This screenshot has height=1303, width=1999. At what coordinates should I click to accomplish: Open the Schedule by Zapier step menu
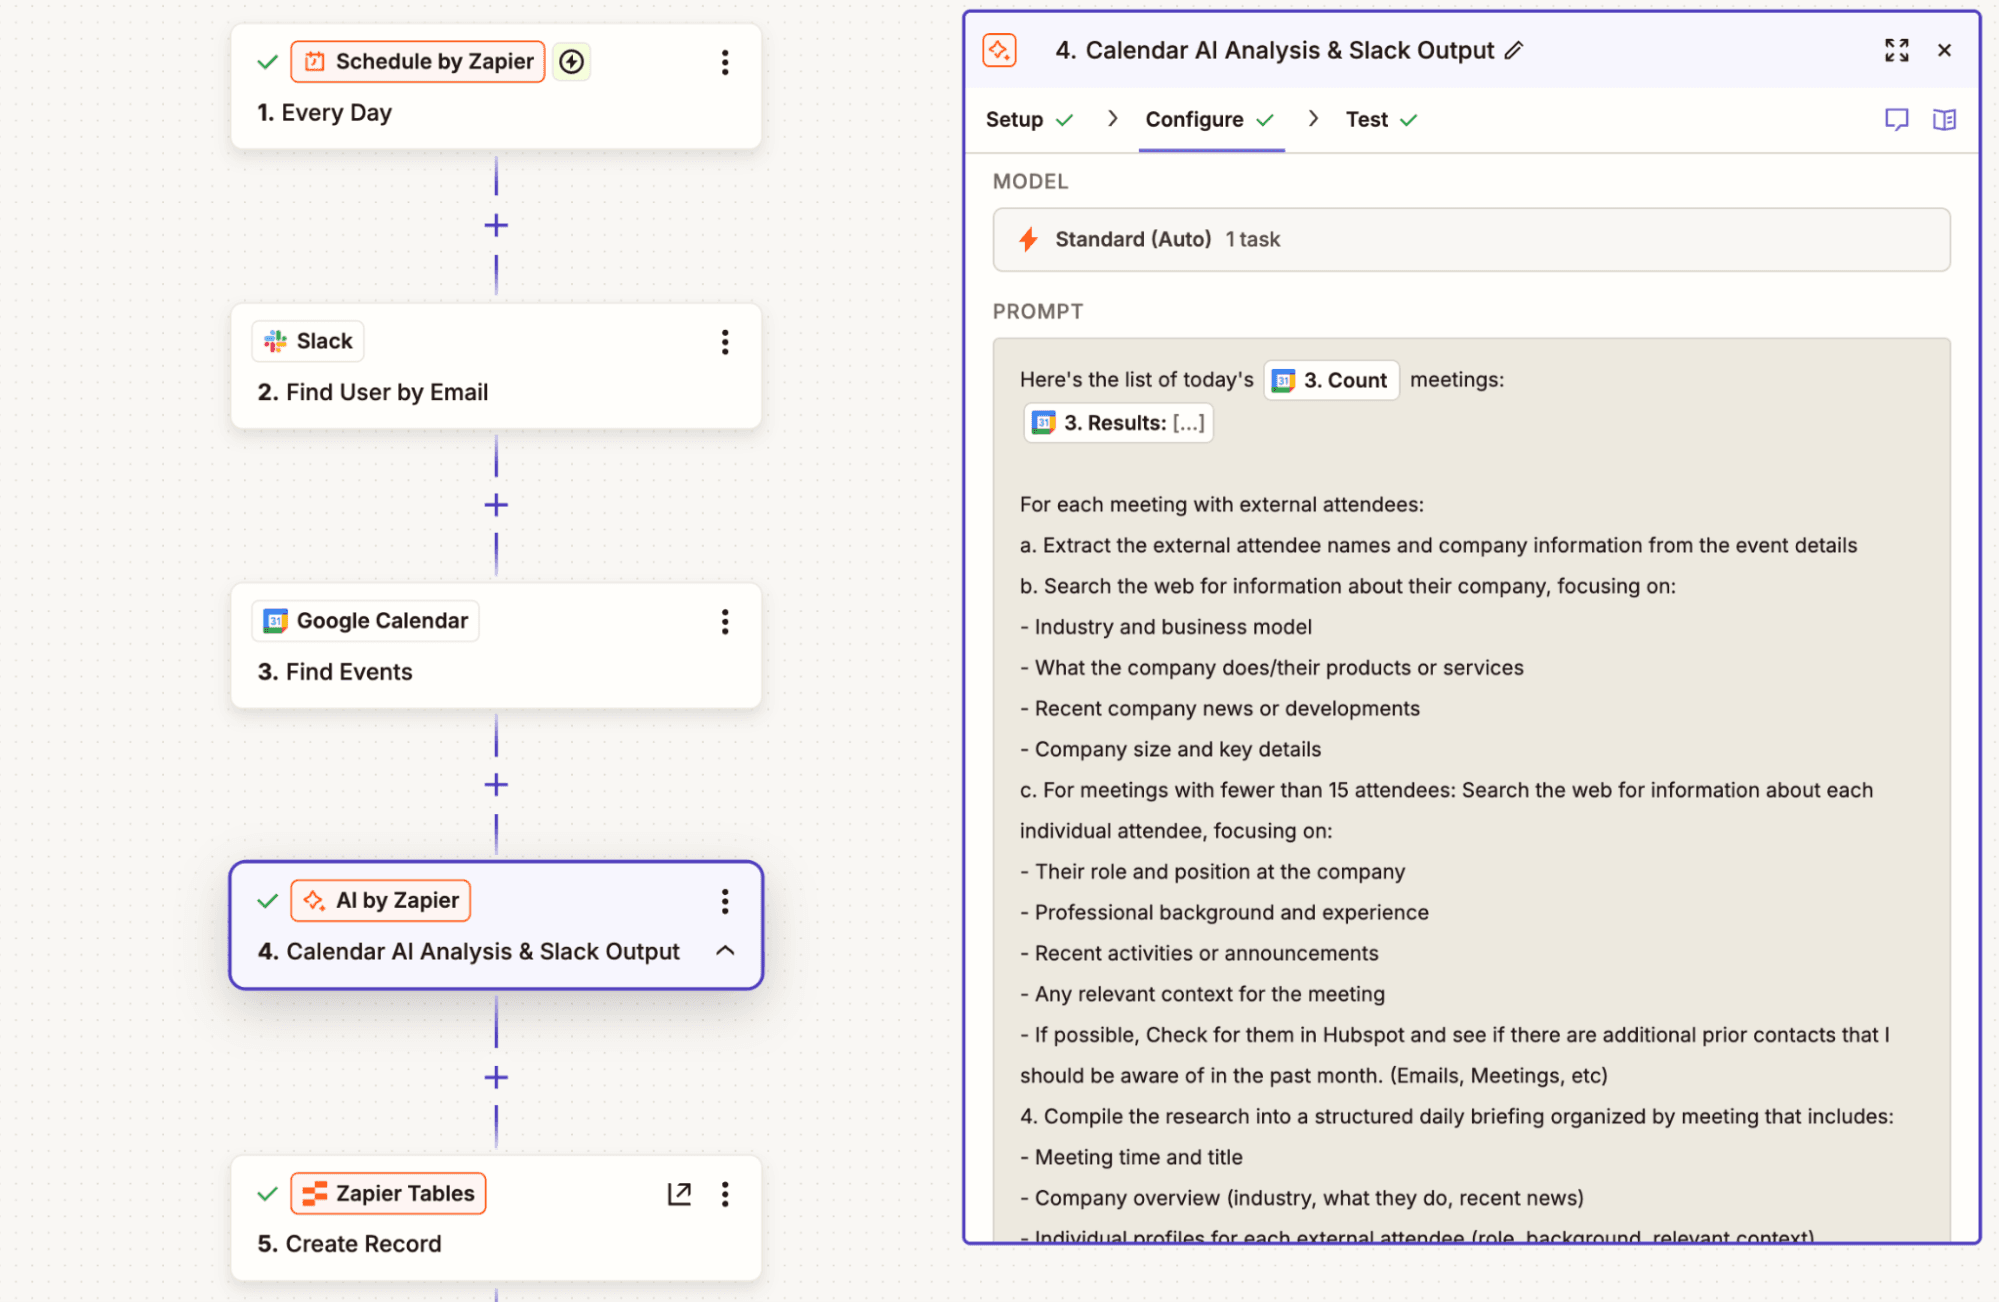click(x=725, y=62)
